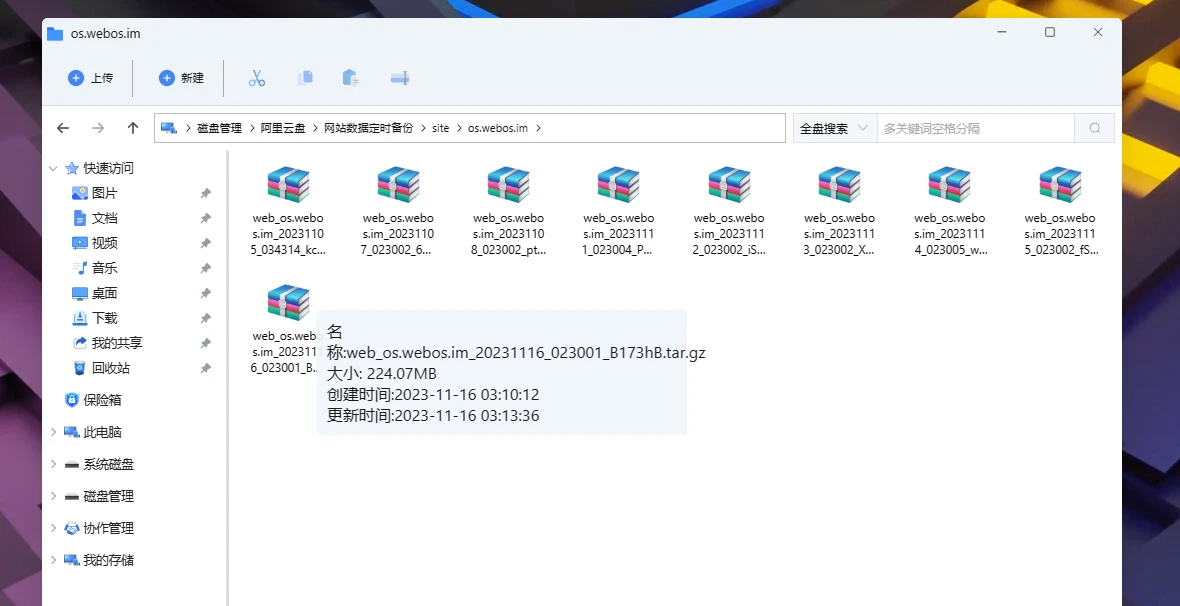
Task: Click the cut (scissors) toolbar icon
Action: [257, 78]
